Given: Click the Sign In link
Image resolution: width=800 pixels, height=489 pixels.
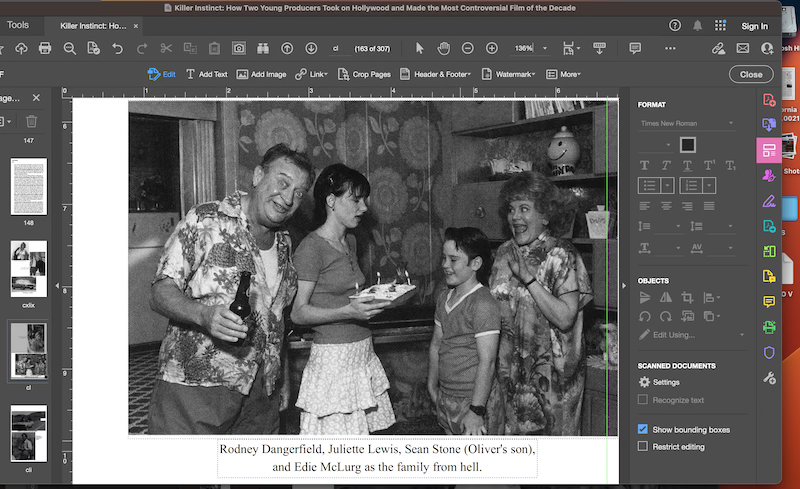Looking at the screenshot, I should [755, 26].
